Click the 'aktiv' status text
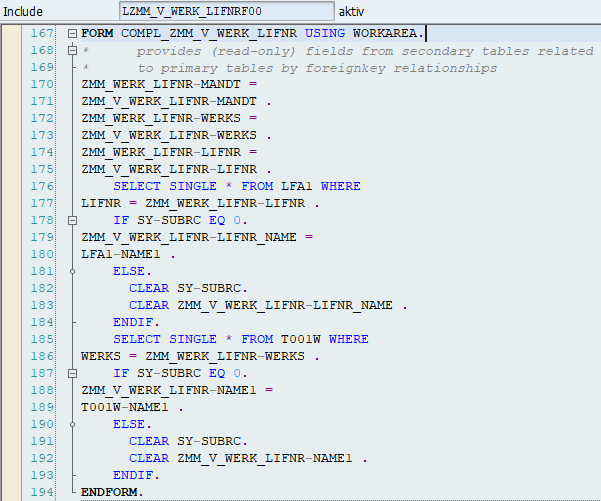 point(351,11)
